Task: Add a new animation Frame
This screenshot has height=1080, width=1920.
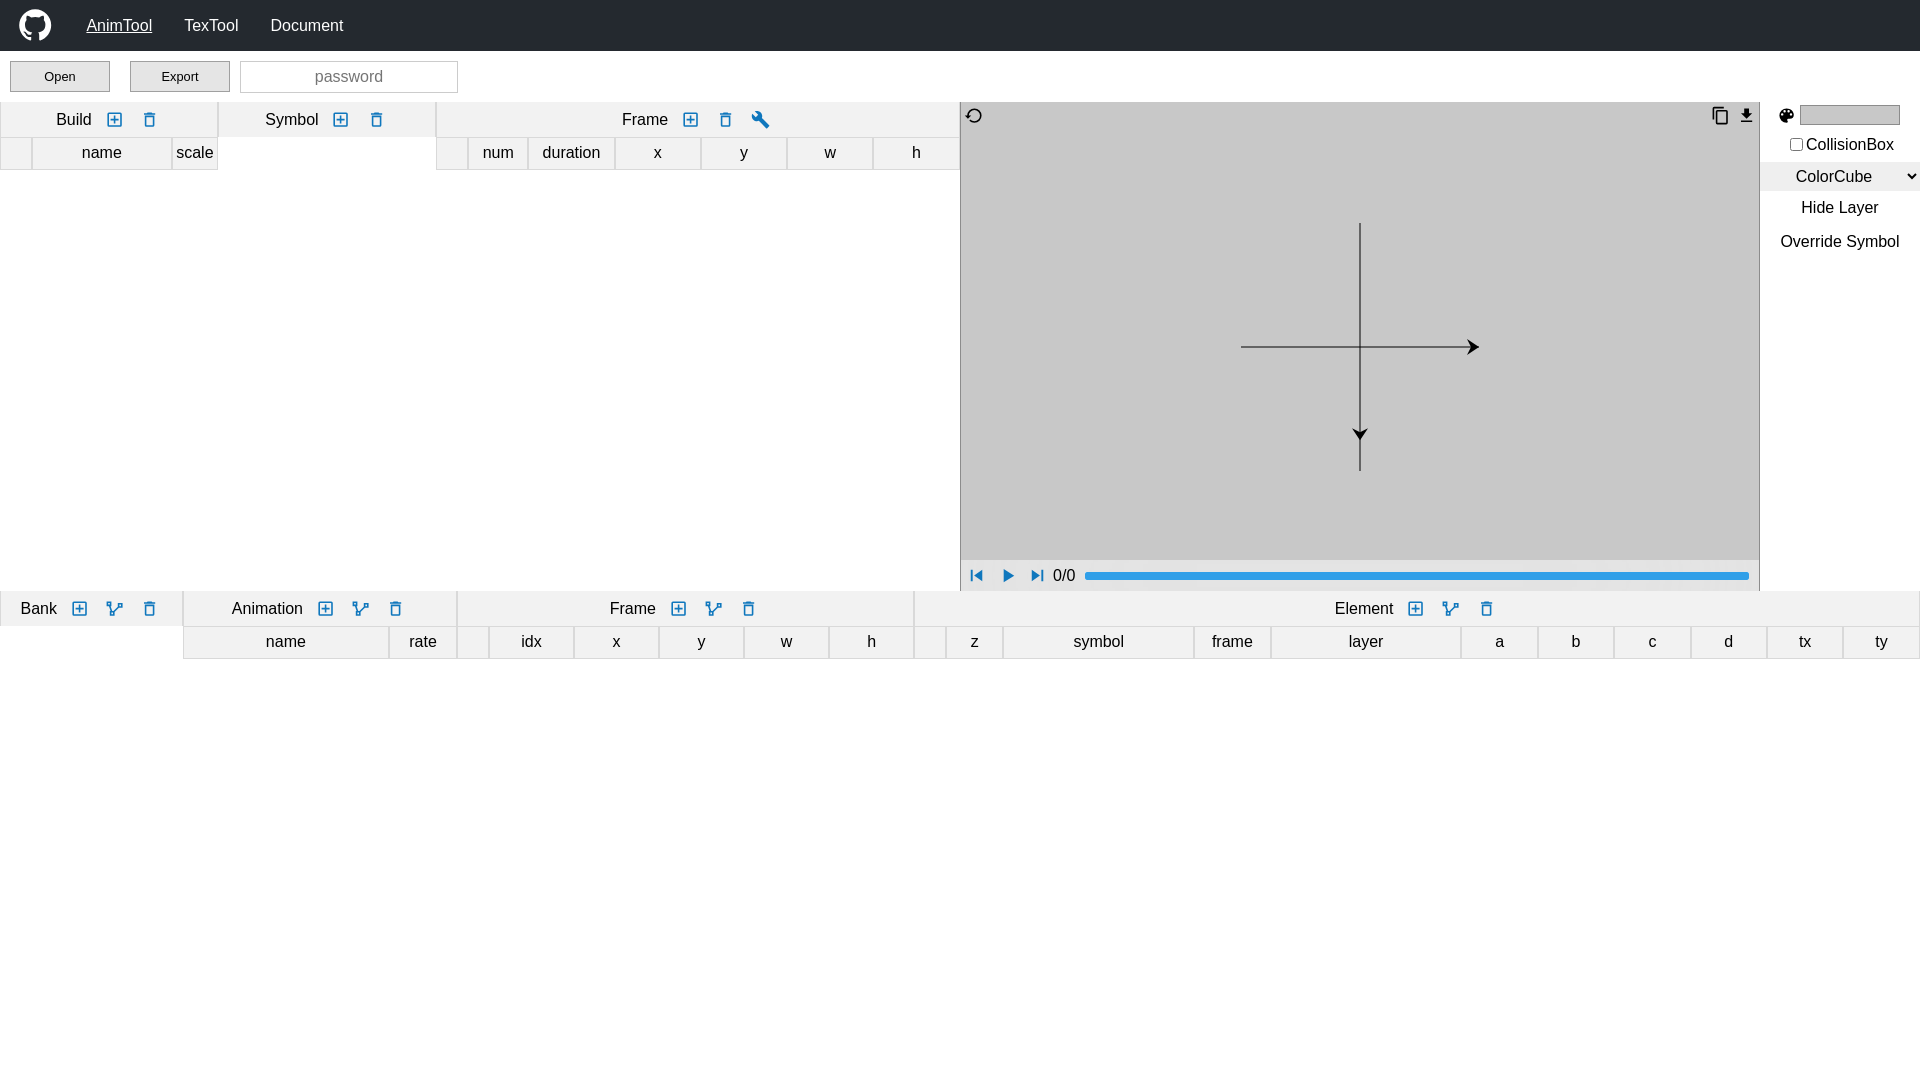Action: [679, 609]
